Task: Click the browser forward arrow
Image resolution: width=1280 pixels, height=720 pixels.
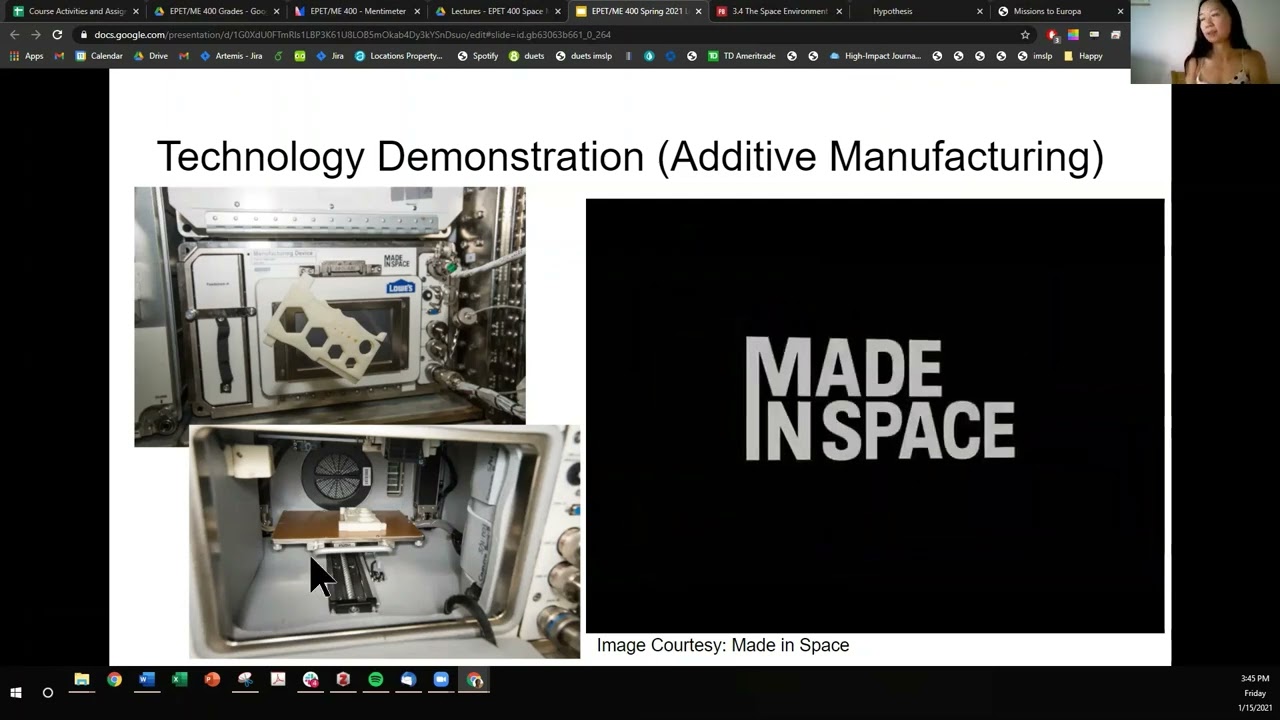Action: coord(35,34)
